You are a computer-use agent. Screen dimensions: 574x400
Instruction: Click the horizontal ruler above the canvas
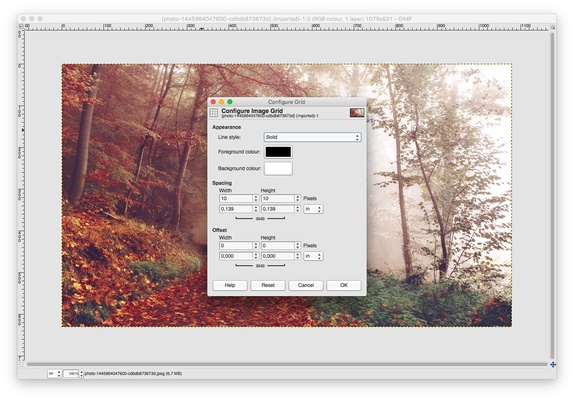287,27
